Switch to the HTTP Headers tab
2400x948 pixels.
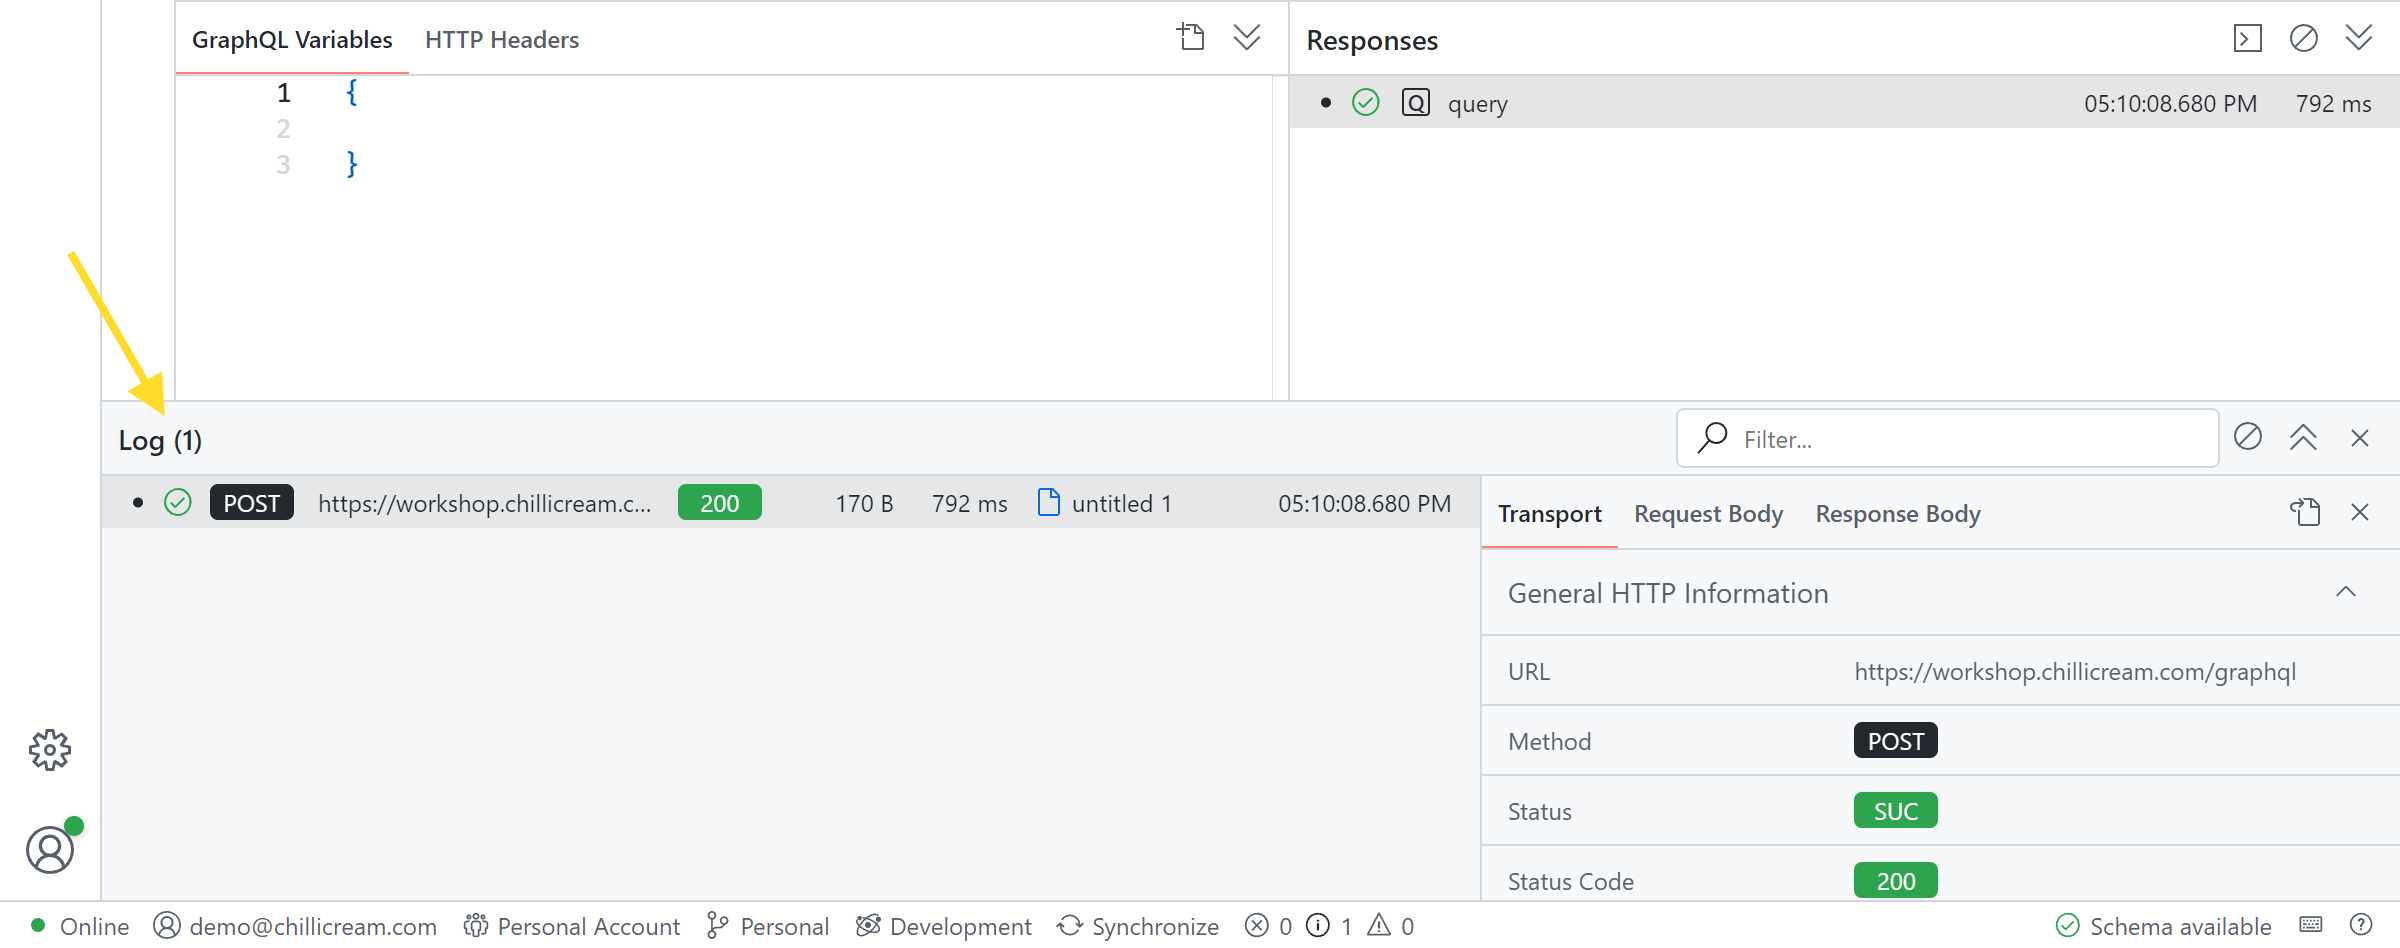coord(501,39)
